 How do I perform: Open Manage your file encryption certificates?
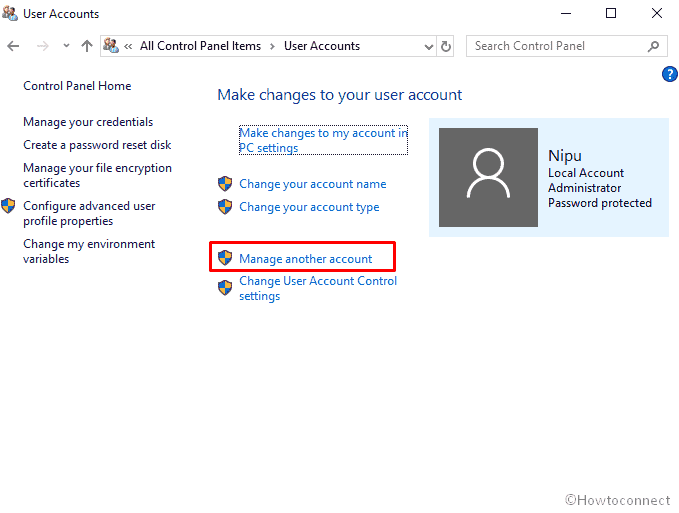[97, 175]
